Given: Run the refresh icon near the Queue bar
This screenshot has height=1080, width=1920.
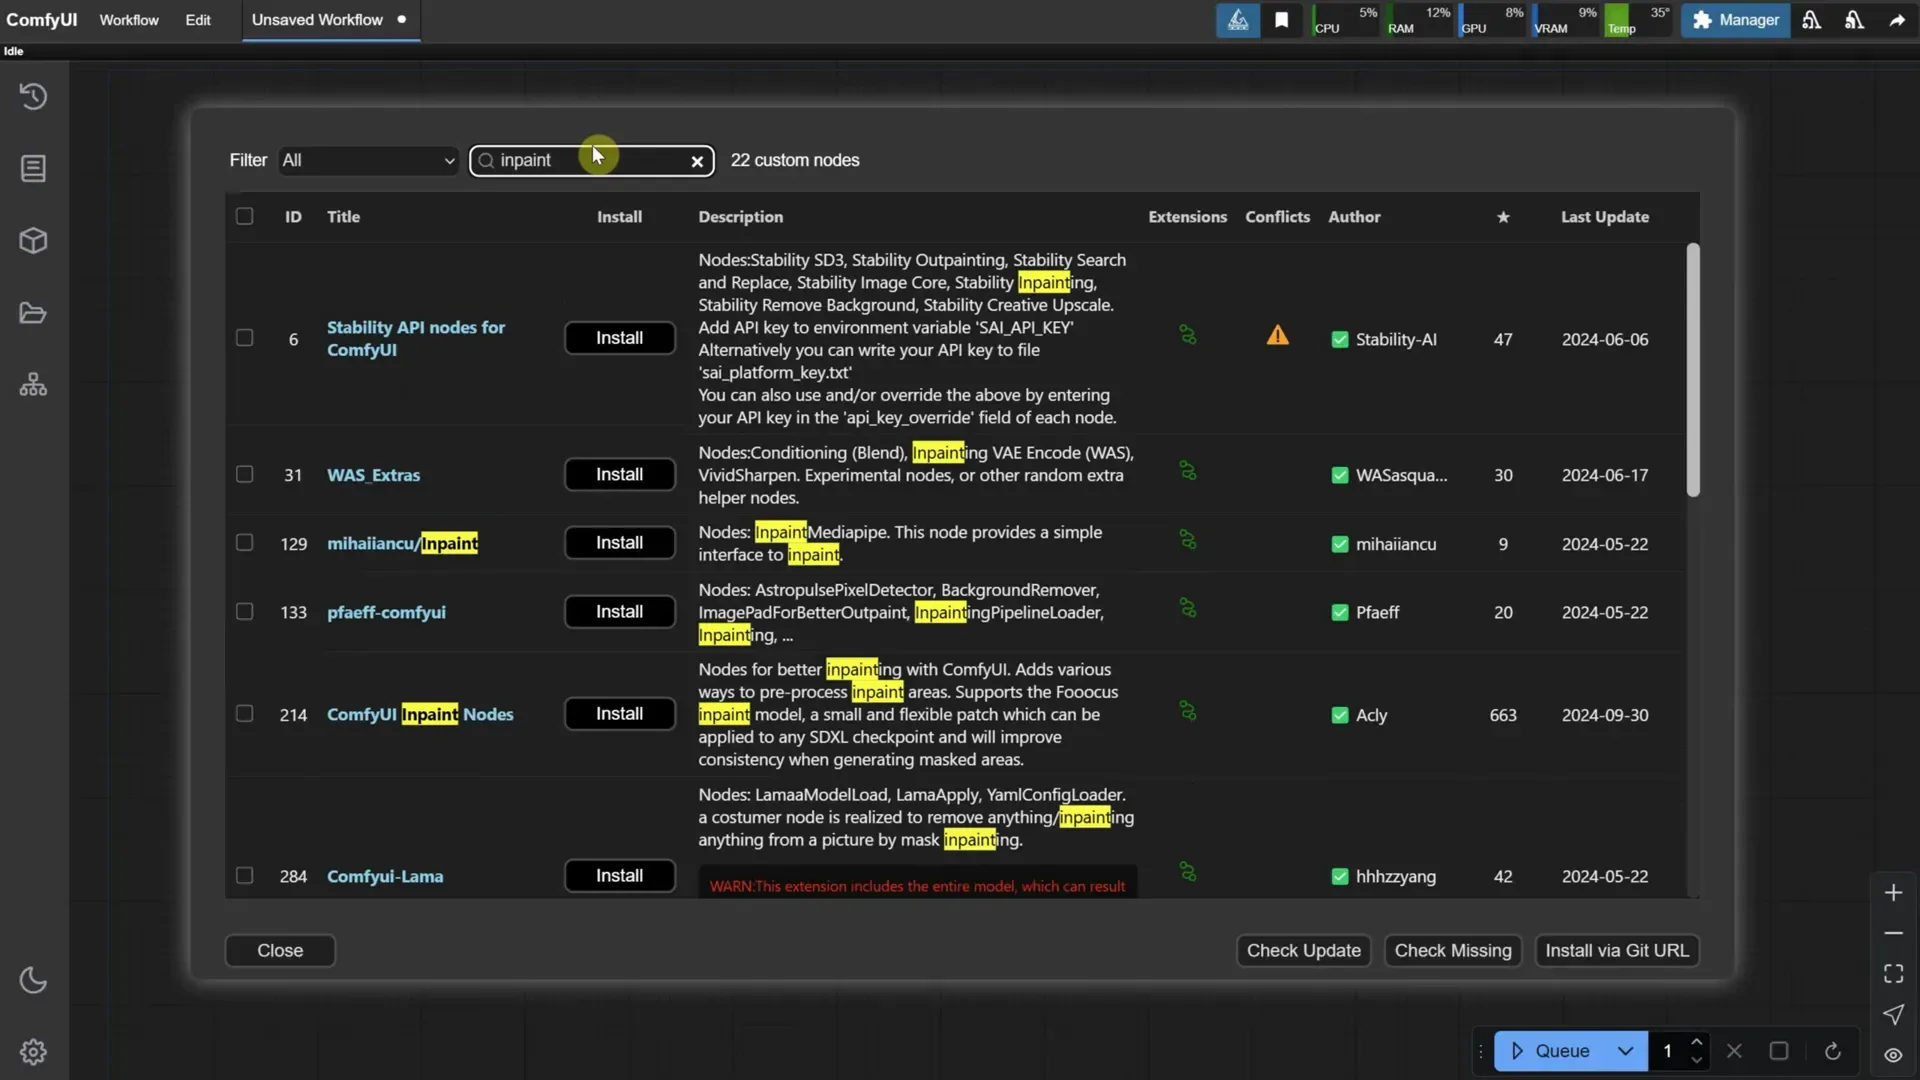Looking at the screenshot, I should pos(1832,1051).
